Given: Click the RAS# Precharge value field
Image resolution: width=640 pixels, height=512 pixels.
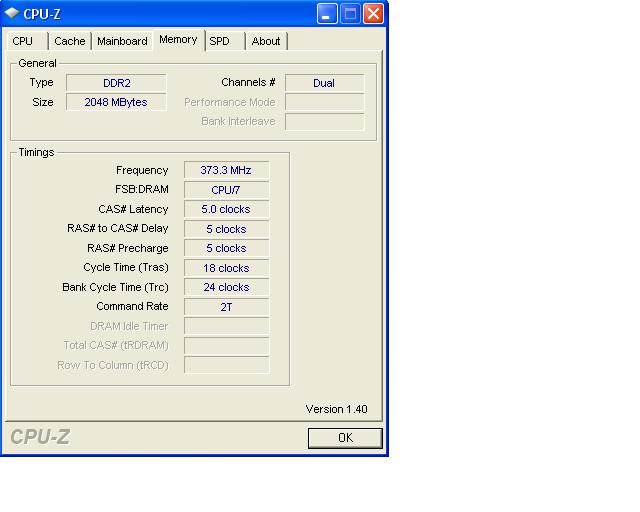Looking at the screenshot, I should pos(227,248).
